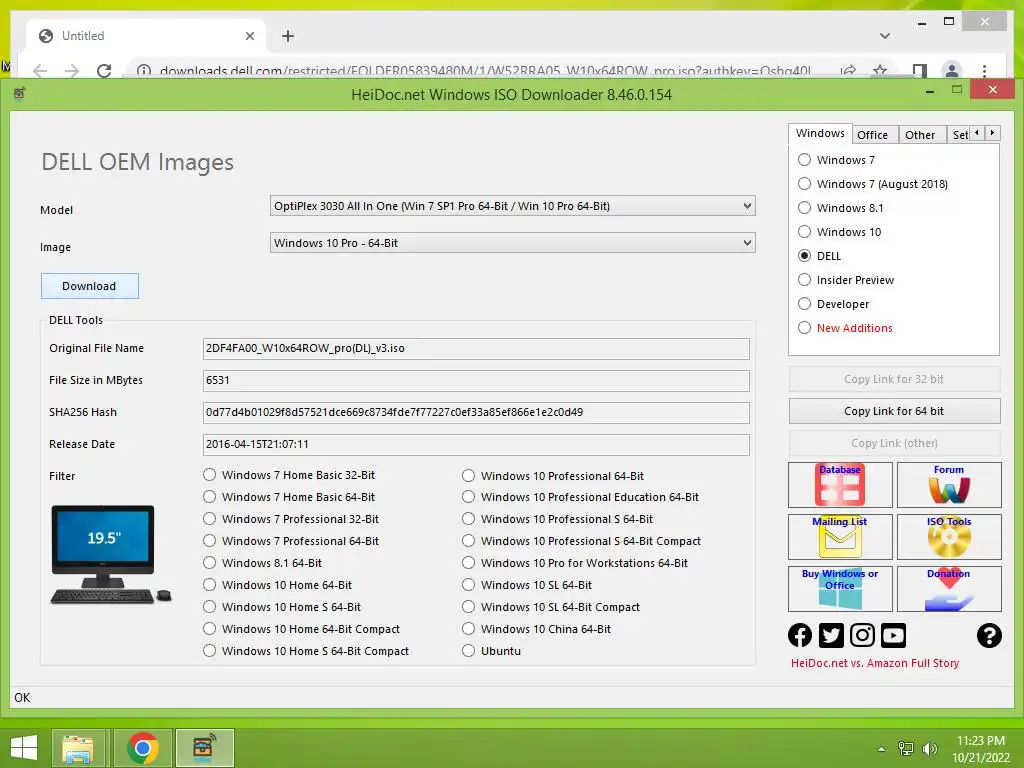Filter by Ubuntu
Viewport: 1024px width, 768px height.
[x=468, y=650]
